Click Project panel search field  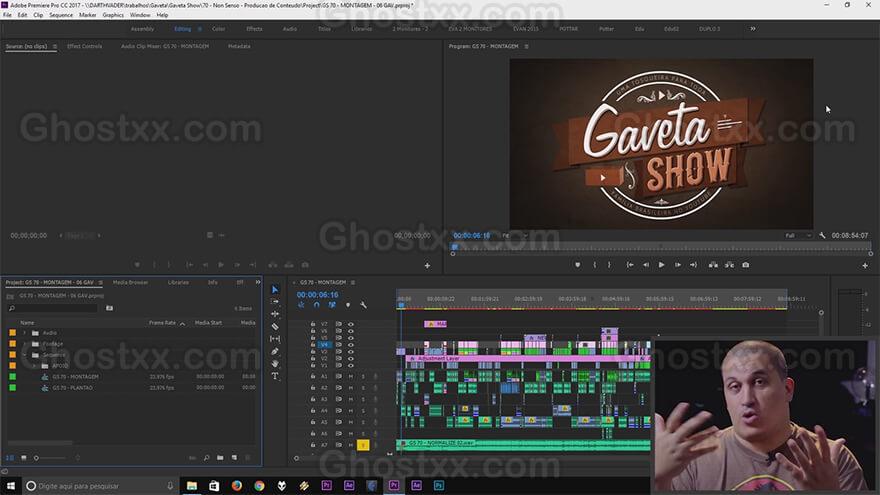[53, 308]
